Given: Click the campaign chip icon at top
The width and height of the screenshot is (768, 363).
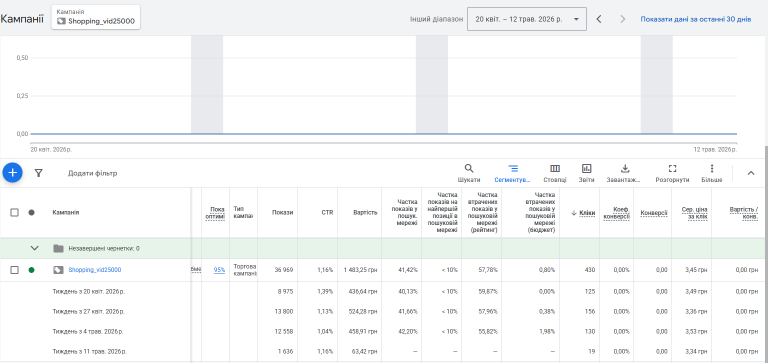Looking at the screenshot, I should click(x=61, y=21).
